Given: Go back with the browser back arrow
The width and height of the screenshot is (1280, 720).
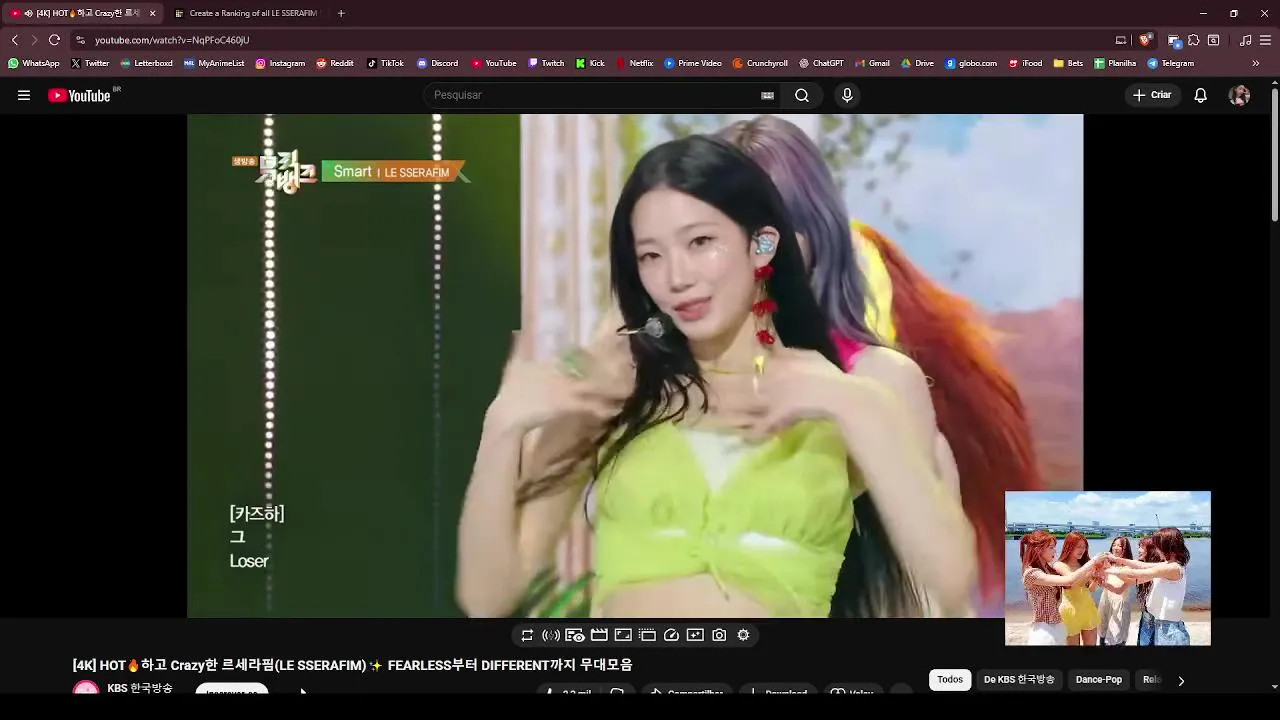Looking at the screenshot, I should (x=14, y=40).
